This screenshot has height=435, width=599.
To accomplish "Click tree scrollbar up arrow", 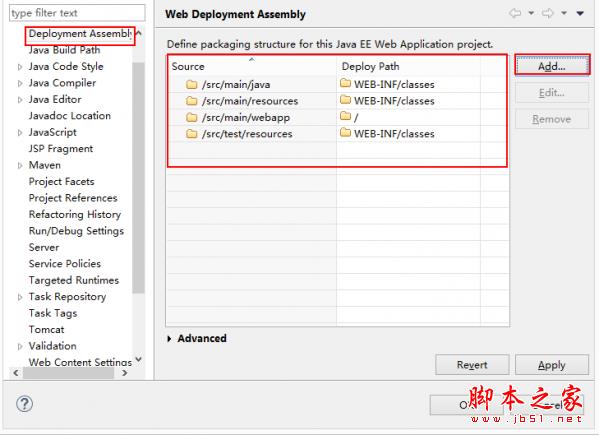I will (139, 34).
